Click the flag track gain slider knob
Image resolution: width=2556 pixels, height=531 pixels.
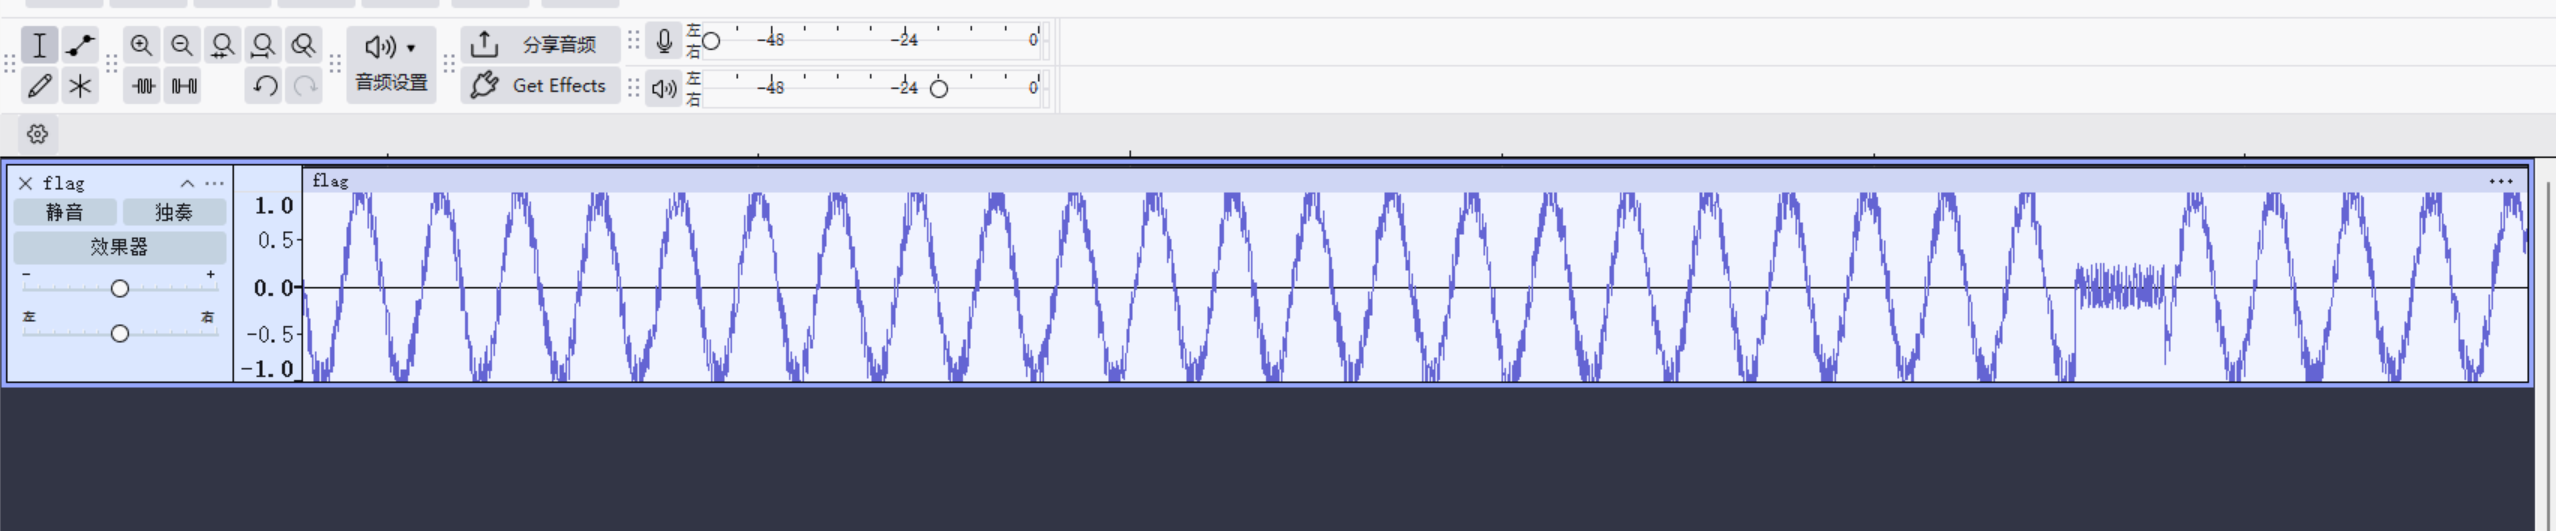pyautogui.click(x=120, y=289)
